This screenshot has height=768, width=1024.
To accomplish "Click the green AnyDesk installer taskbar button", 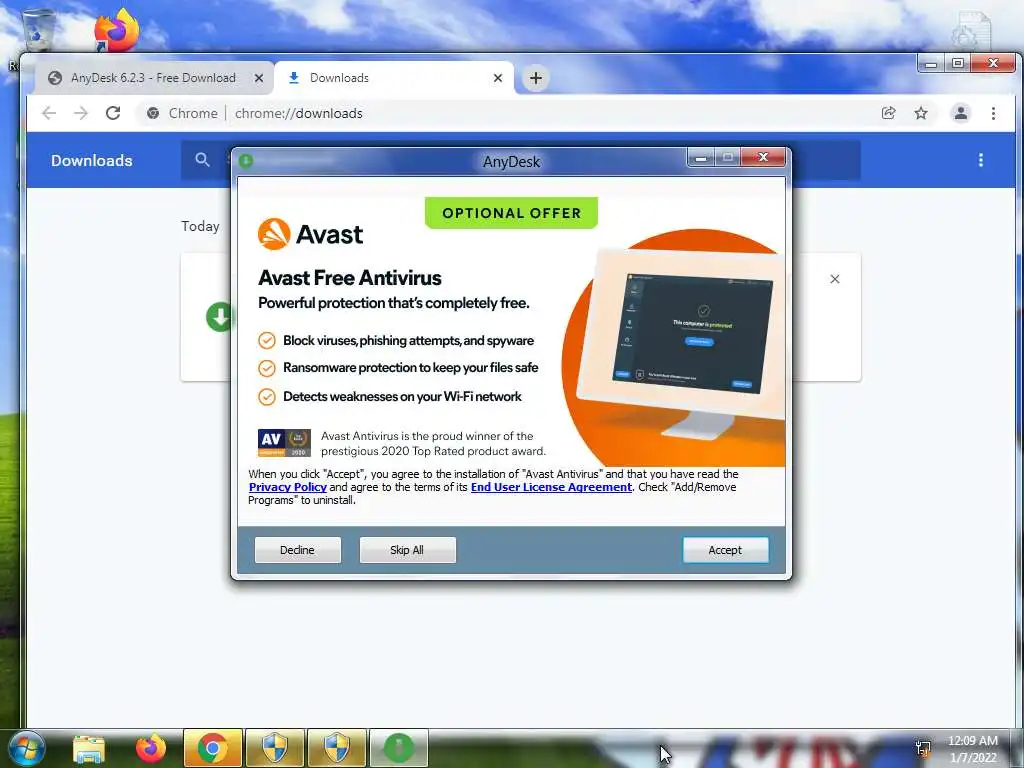I will [399, 748].
